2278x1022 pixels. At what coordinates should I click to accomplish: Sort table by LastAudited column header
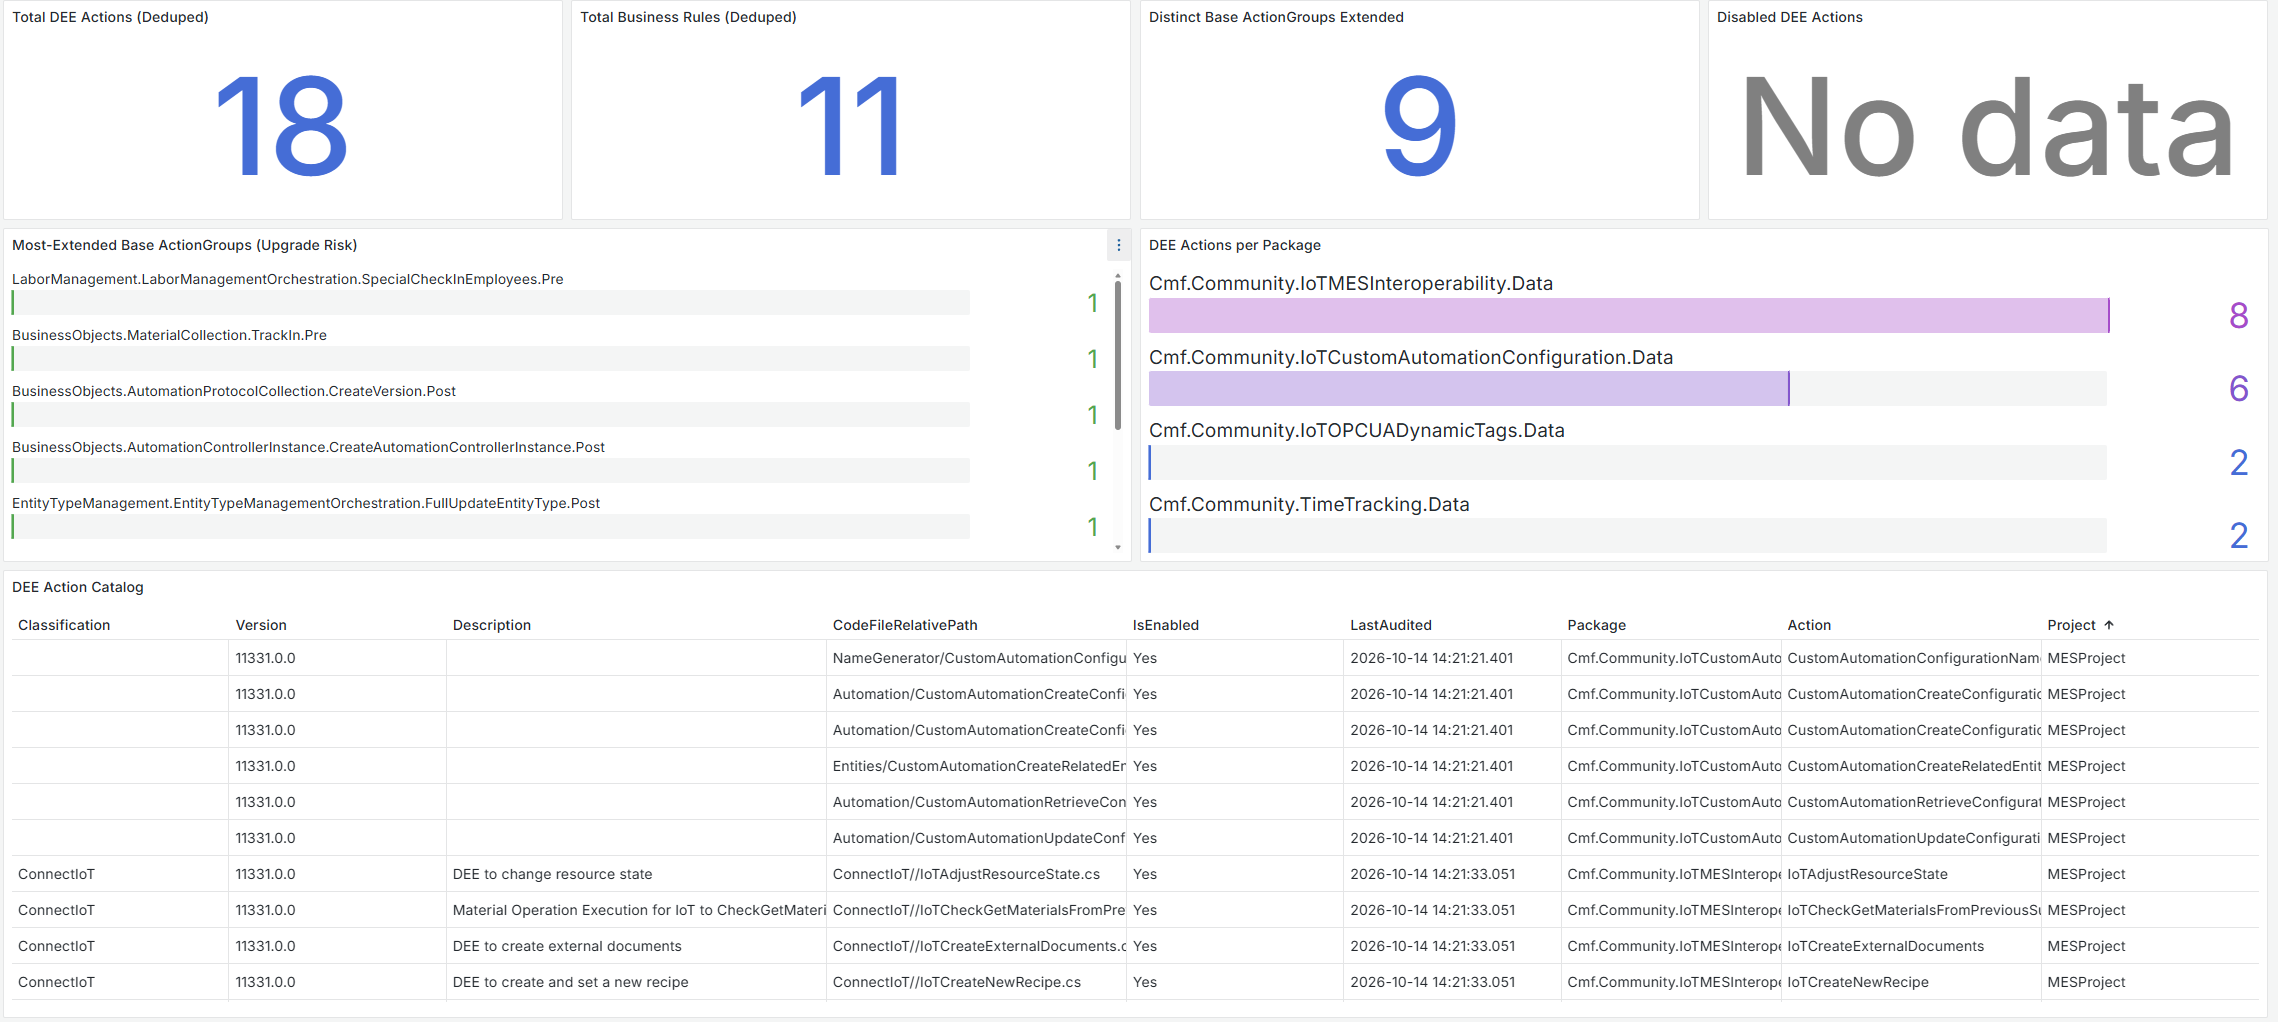pyautogui.click(x=1390, y=625)
